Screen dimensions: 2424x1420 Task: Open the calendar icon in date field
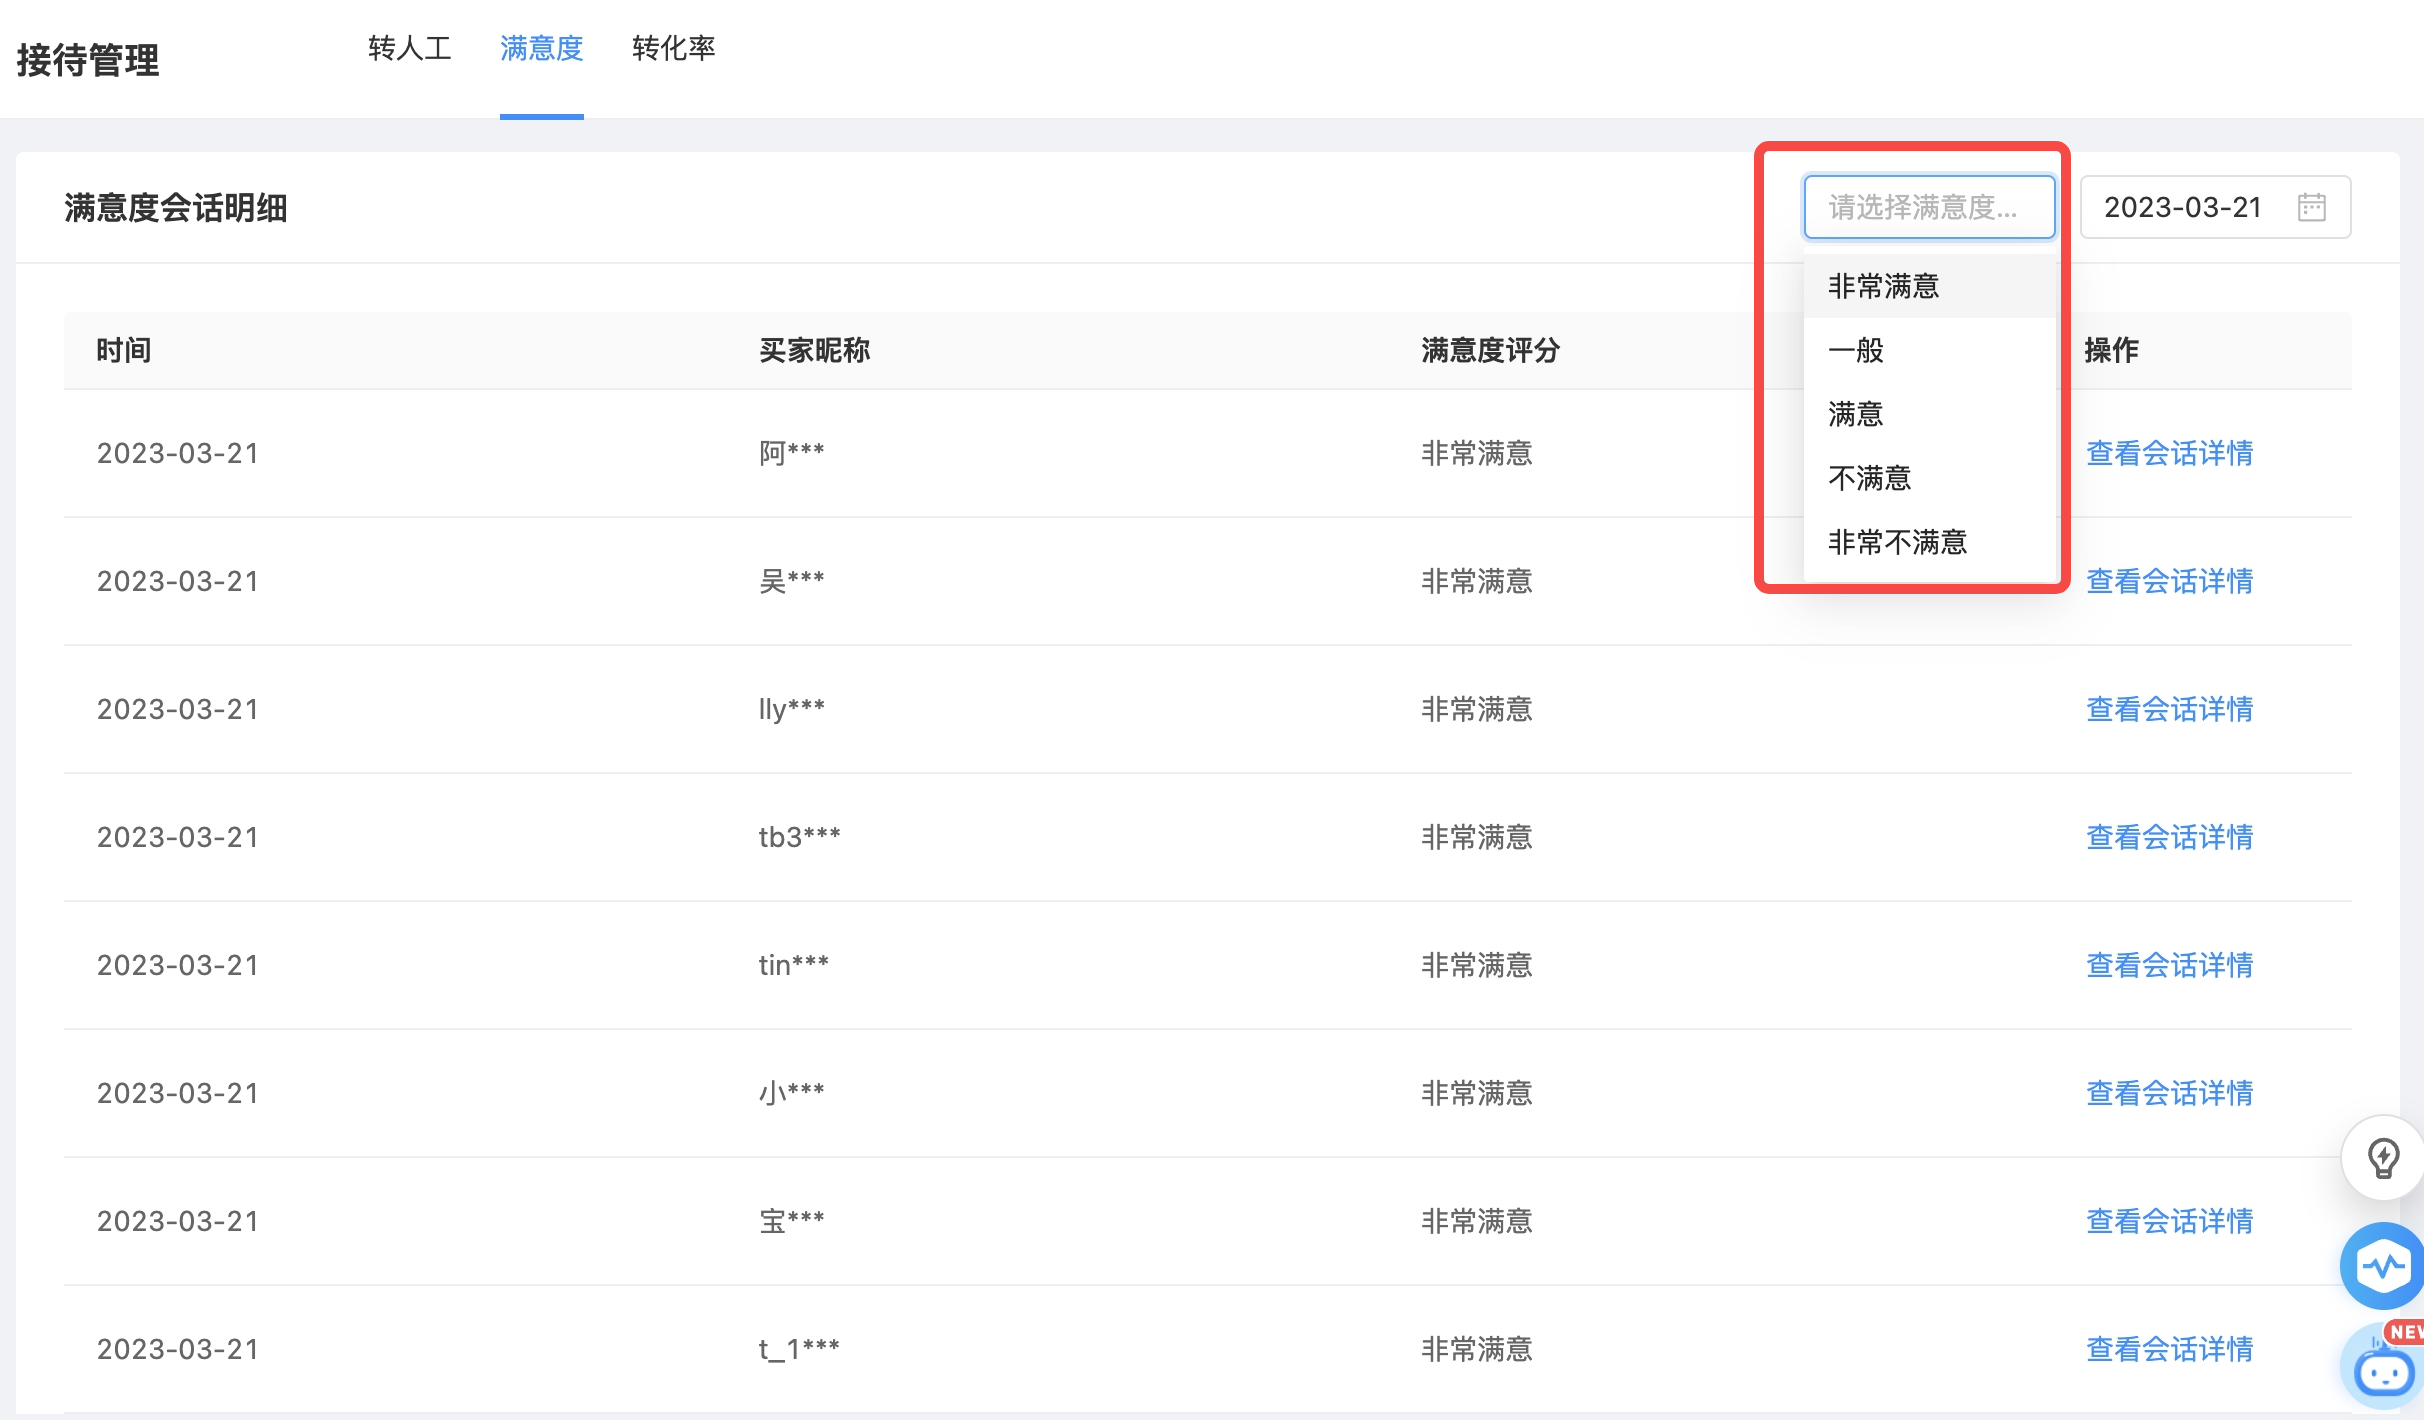[x=2311, y=207]
